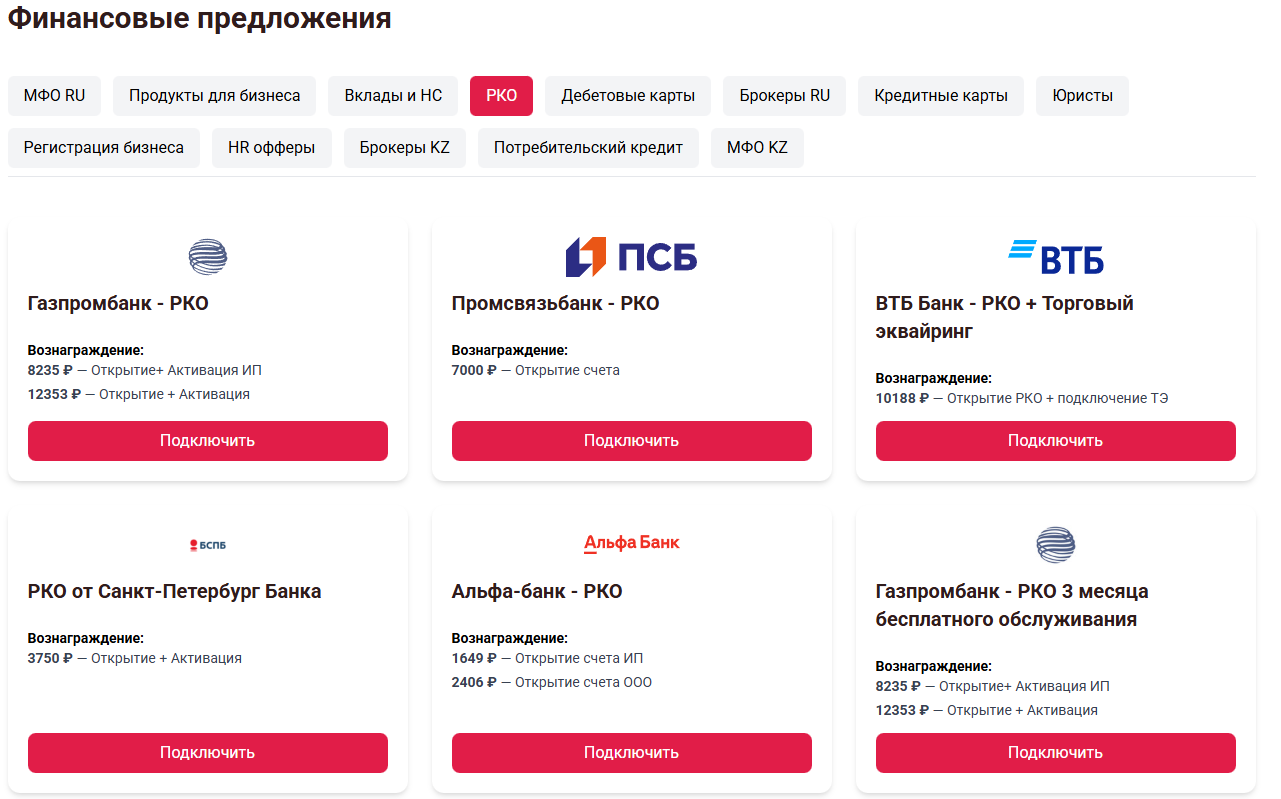
Task: Open the Дебетовые карты tab
Action: point(628,96)
